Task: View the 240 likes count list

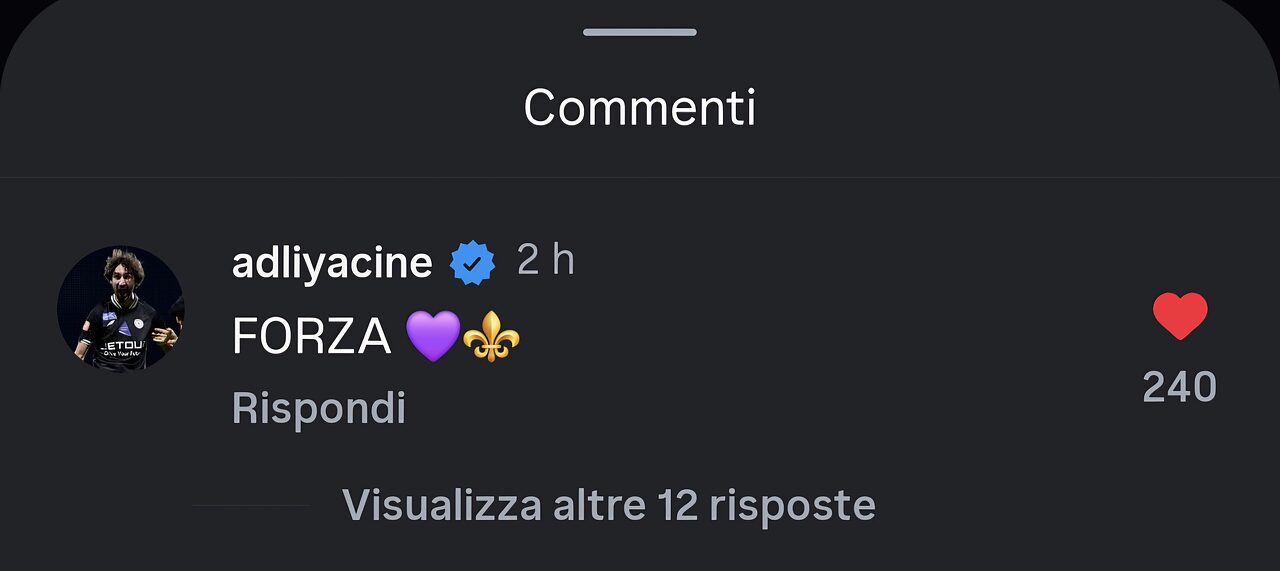Action: (1179, 387)
